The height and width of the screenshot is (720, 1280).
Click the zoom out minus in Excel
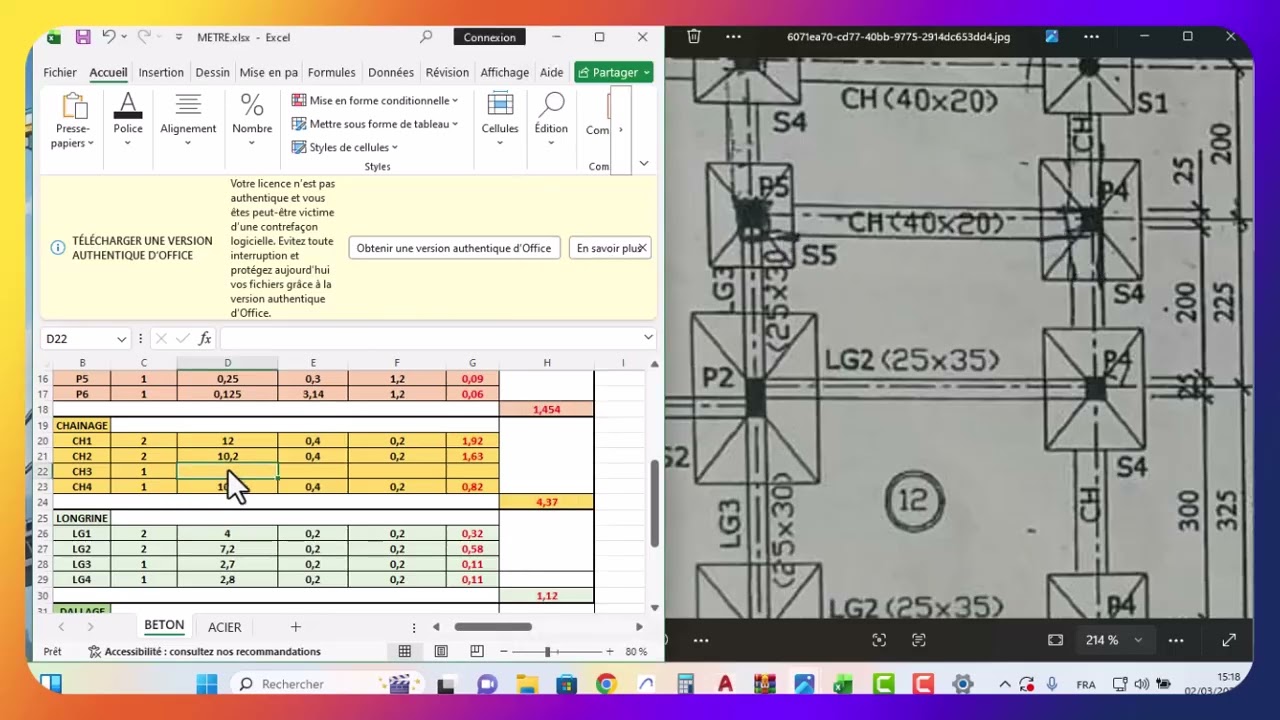pos(504,652)
